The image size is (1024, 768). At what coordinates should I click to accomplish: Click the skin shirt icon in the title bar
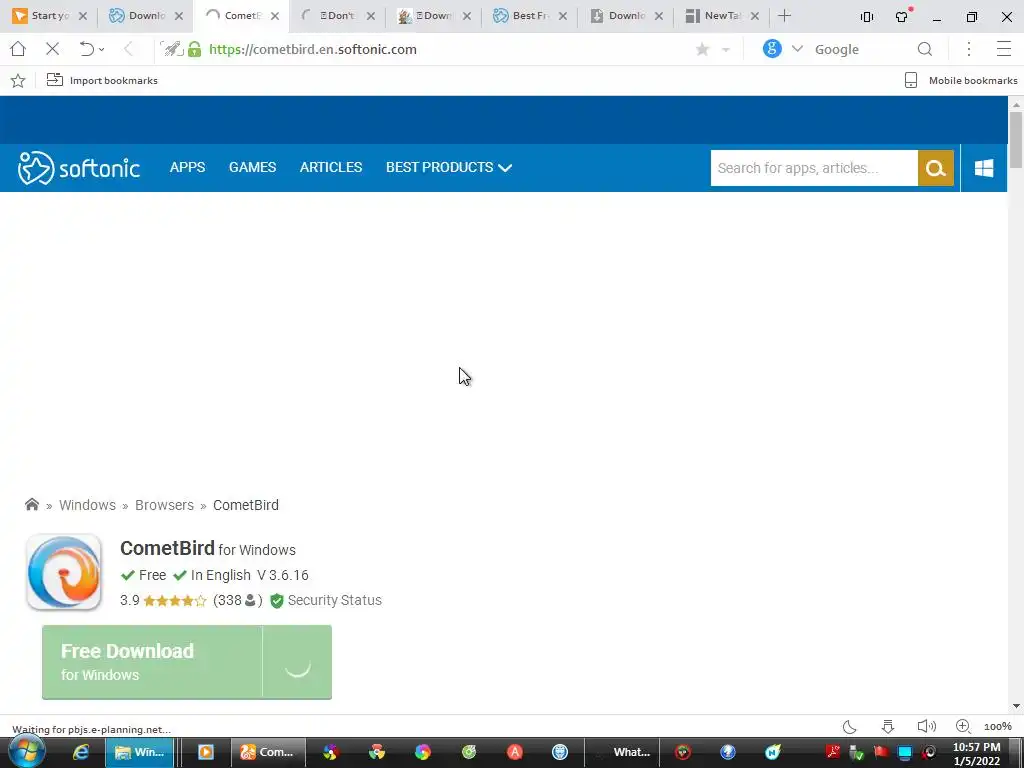903,16
